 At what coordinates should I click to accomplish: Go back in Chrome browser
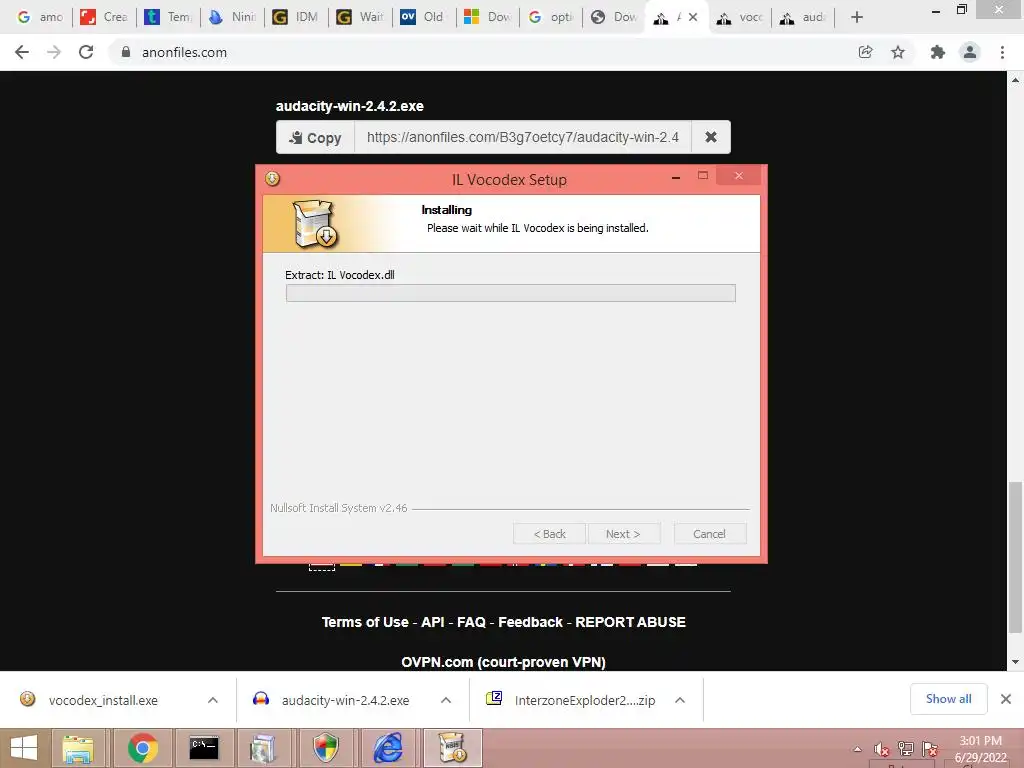pyautogui.click(x=22, y=52)
